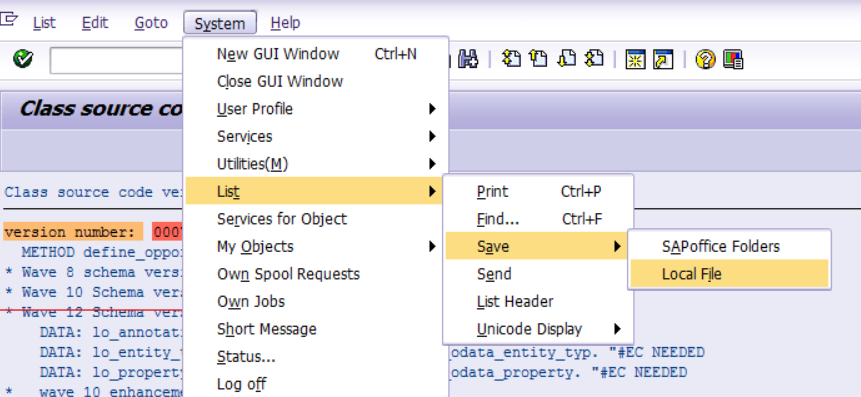This screenshot has width=861, height=397.
Task: Click 'odata_property. "#EC NEEDED' text
Action: (x=568, y=372)
